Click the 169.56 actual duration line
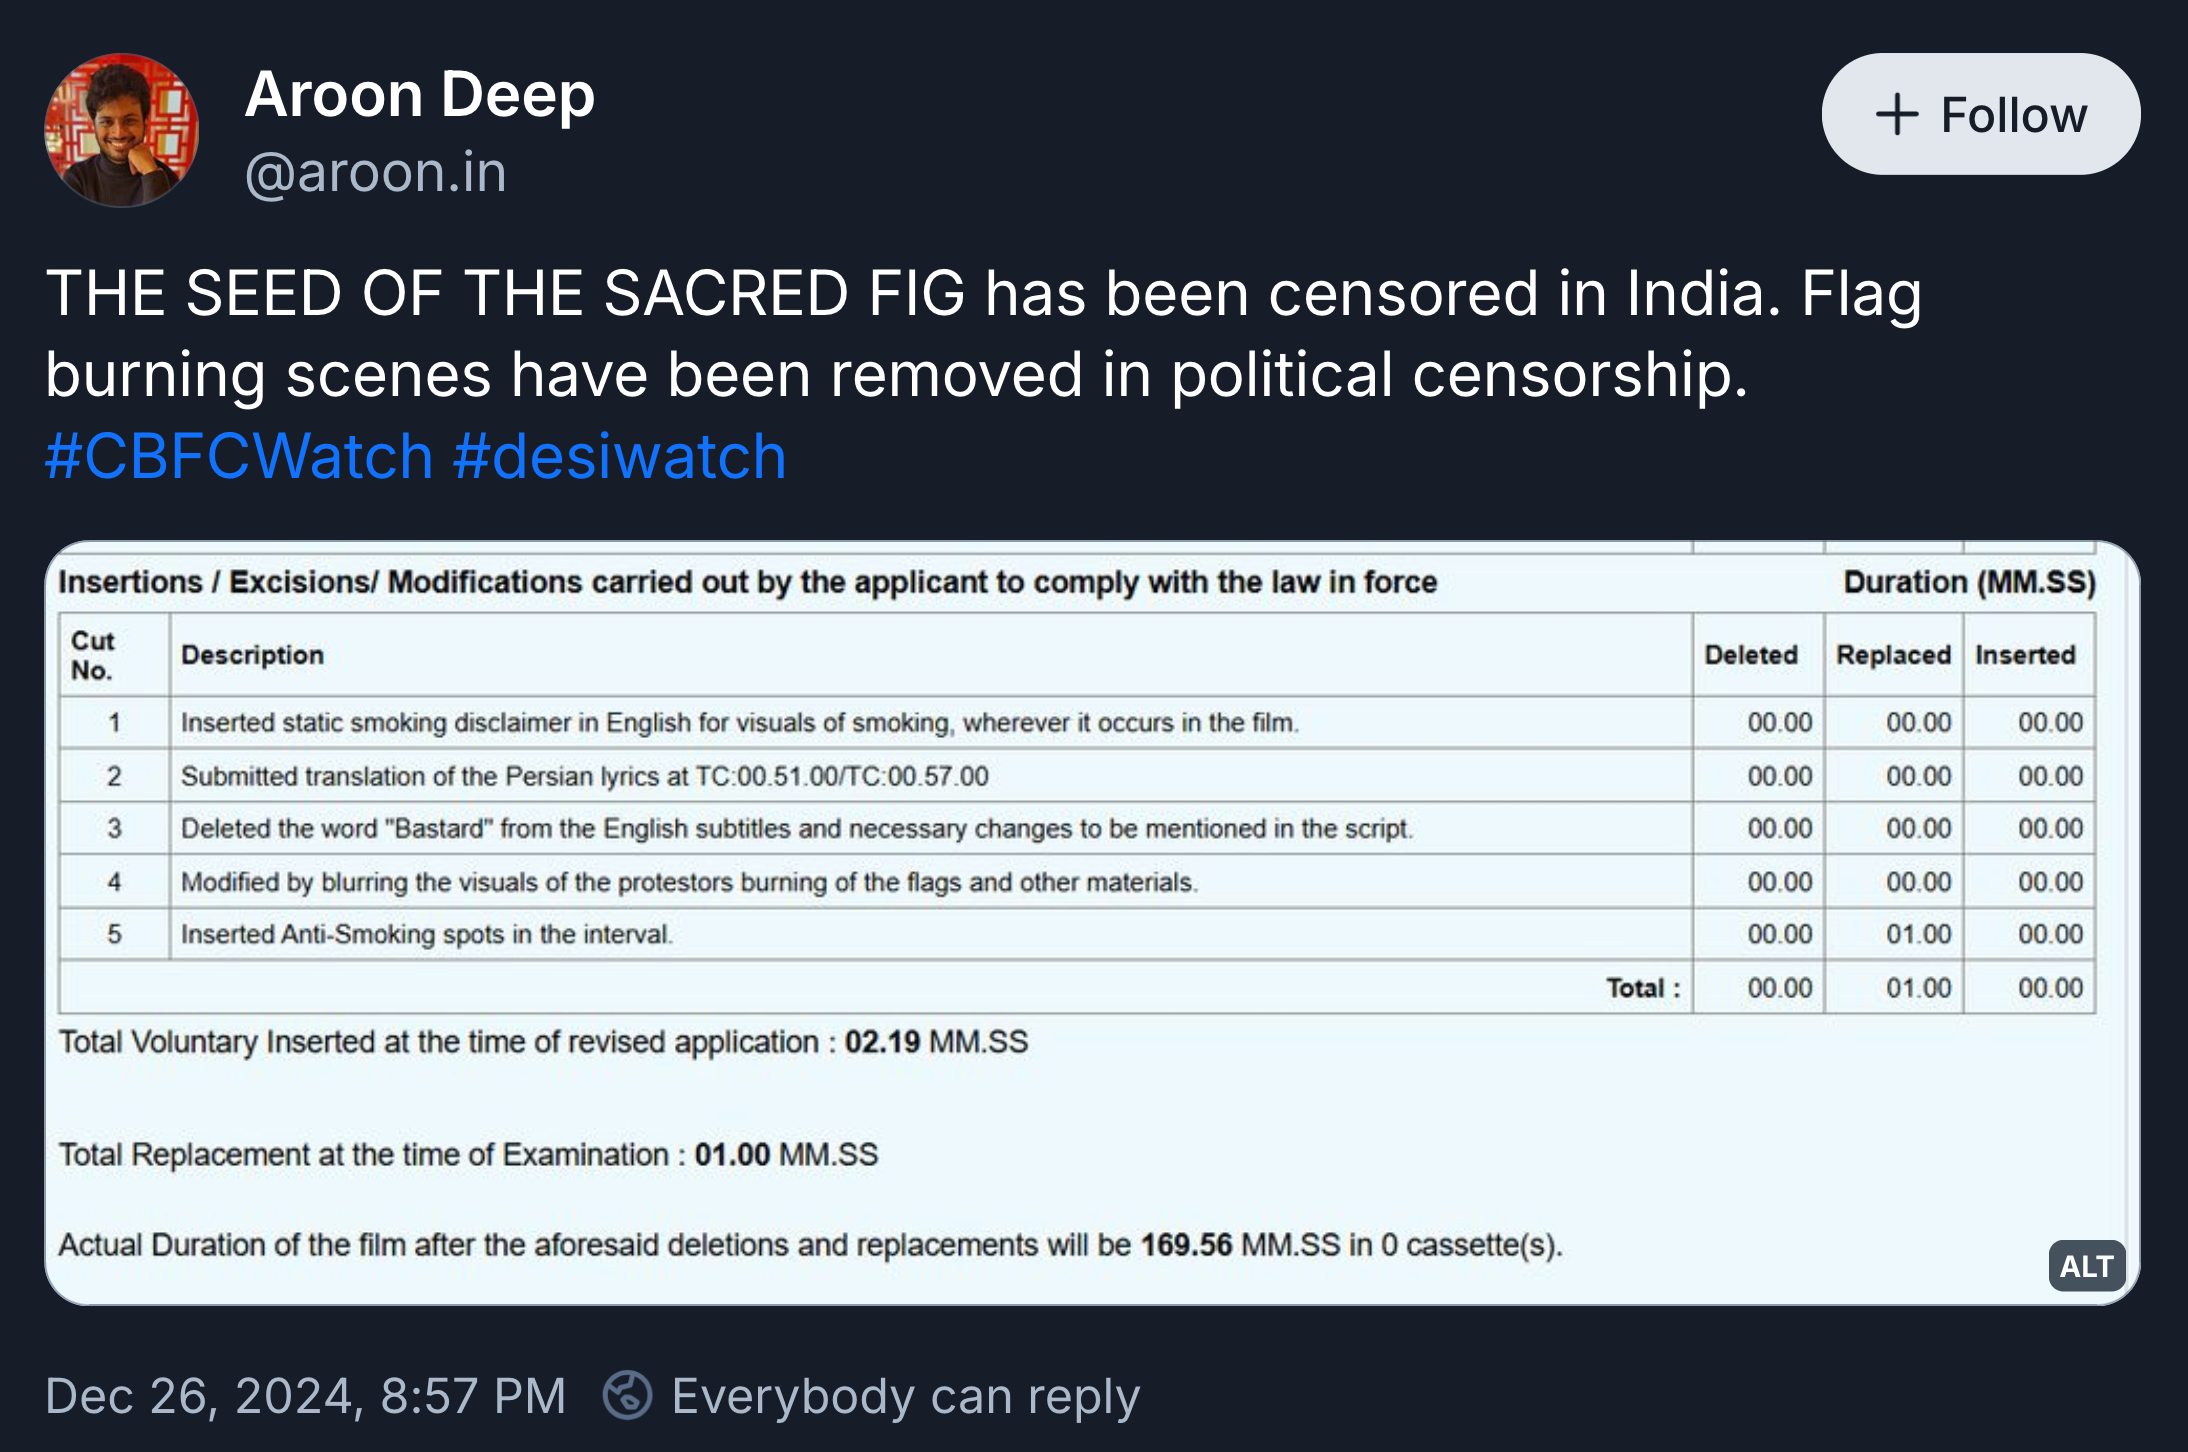This screenshot has width=2188, height=1452. [x=810, y=1245]
